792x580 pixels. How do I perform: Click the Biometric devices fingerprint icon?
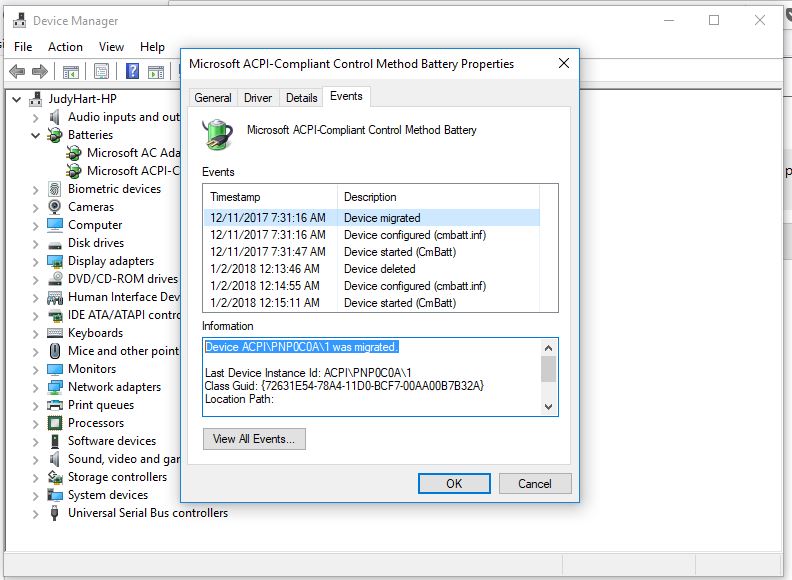pos(55,189)
